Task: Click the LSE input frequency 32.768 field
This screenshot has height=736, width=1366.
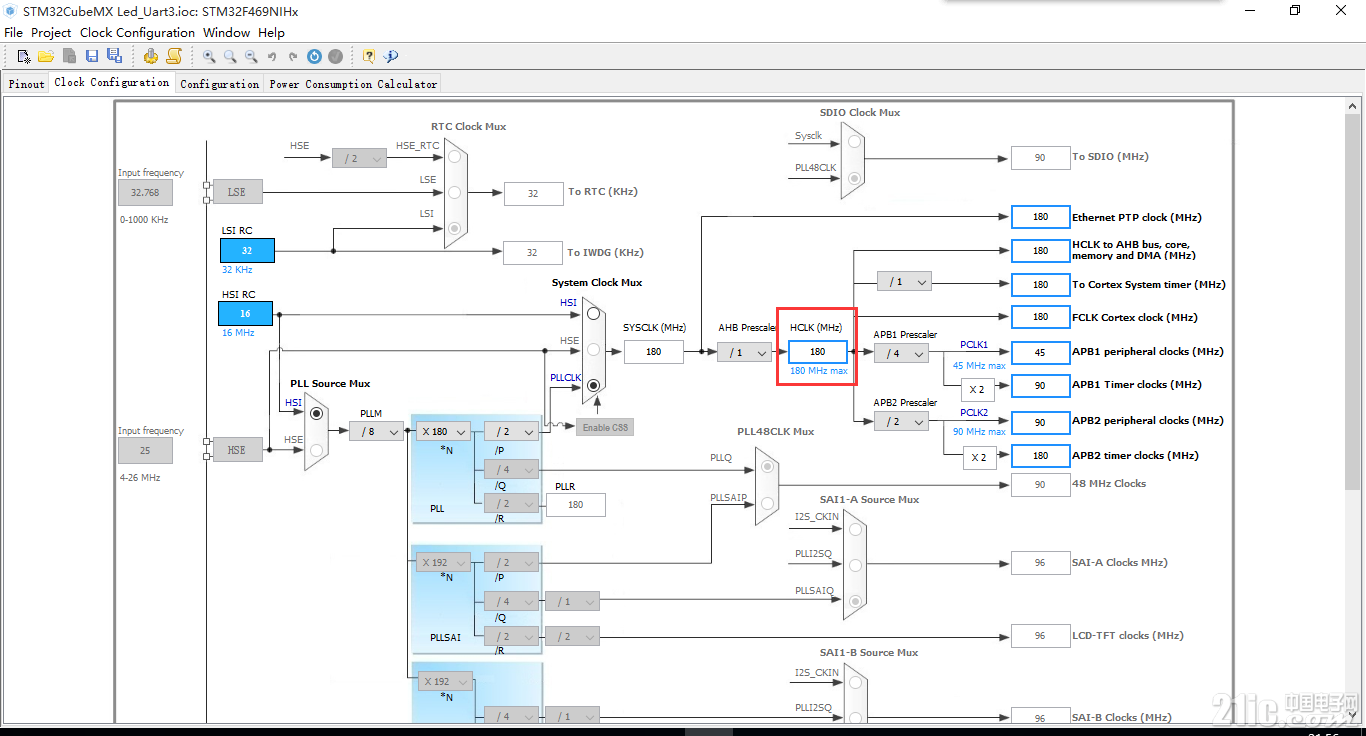Action: click(145, 192)
